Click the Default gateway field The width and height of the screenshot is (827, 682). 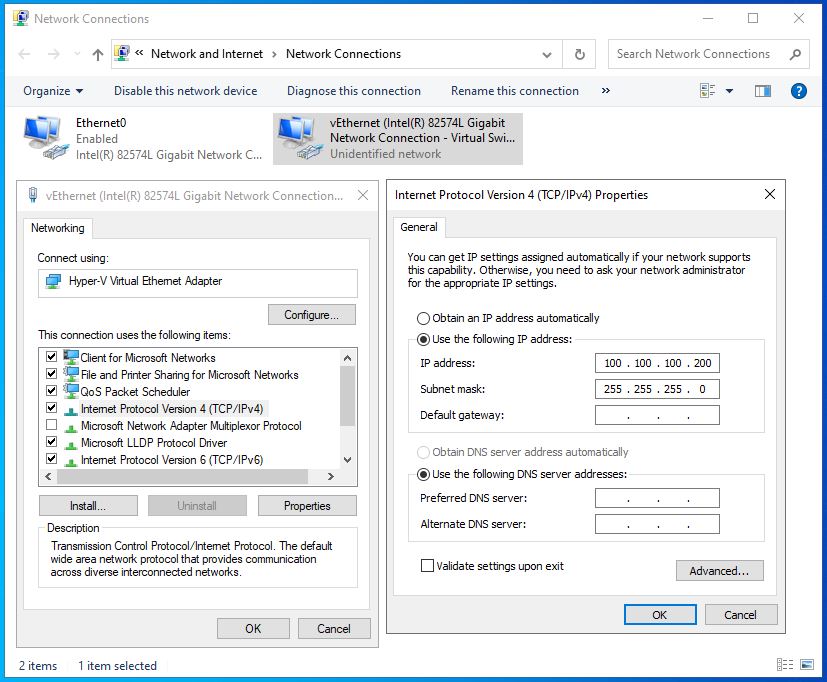click(x=657, y=415)
